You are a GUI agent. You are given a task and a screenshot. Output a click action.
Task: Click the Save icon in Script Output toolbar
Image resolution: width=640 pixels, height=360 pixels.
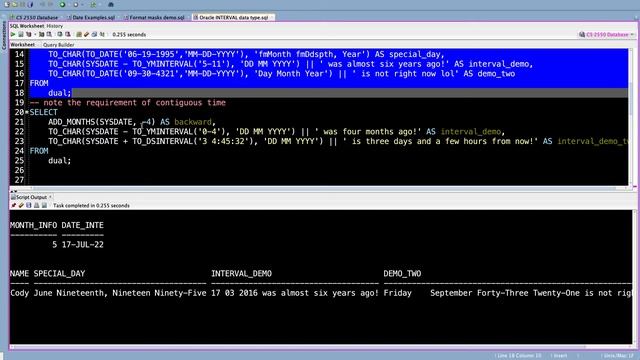point(29,205)
